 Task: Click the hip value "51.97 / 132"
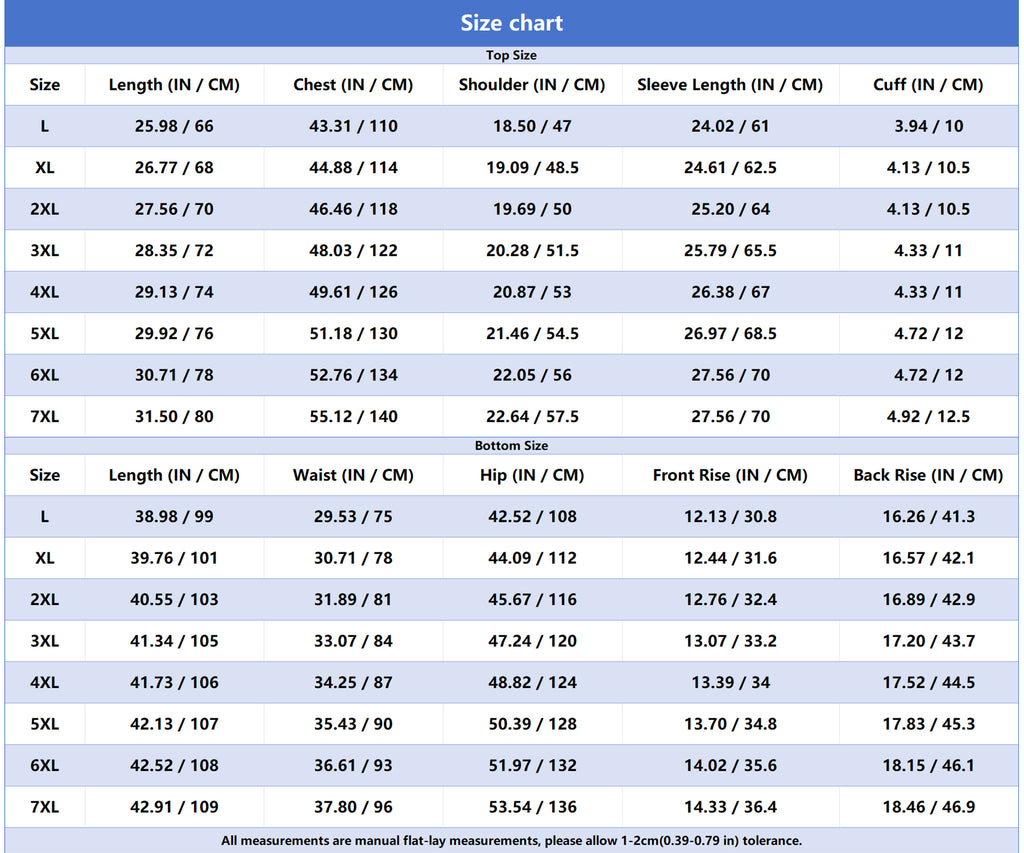(x=532, y=765)
